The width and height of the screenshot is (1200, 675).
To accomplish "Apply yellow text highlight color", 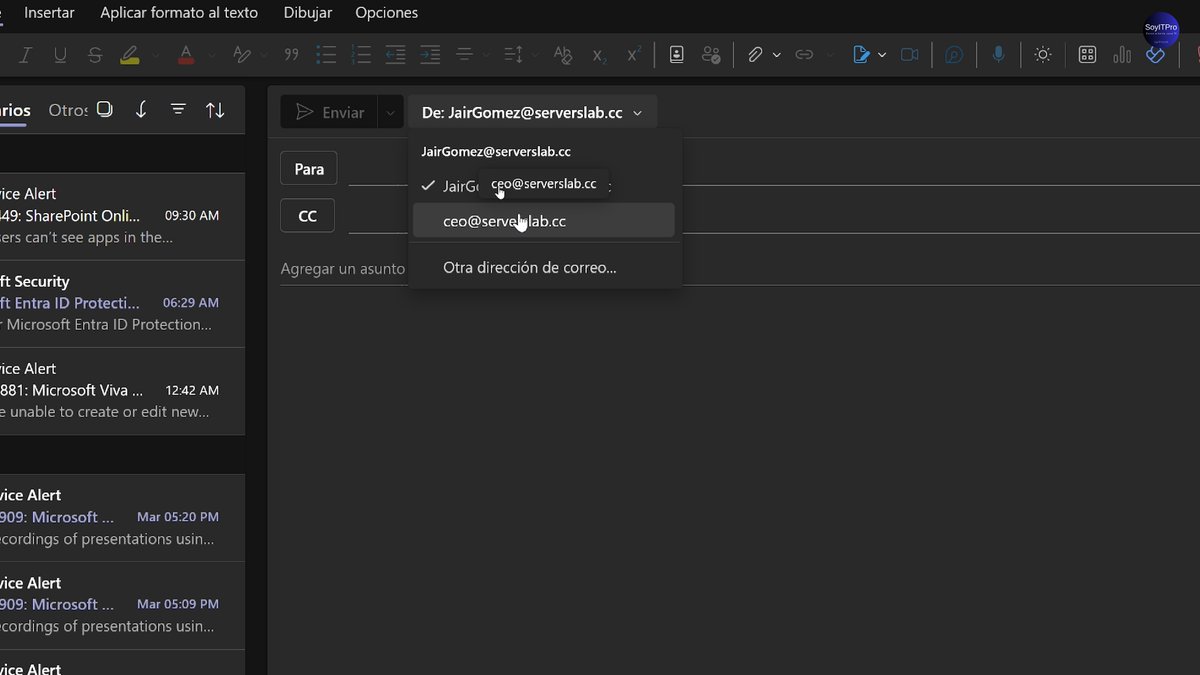I will click(x=129, y=55).
